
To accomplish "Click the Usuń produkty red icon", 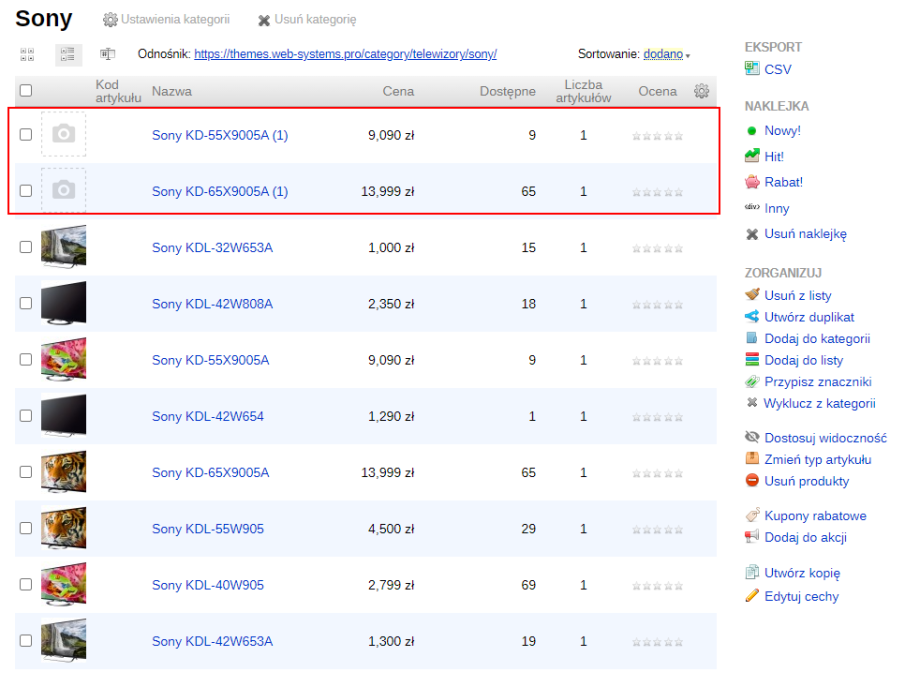I will click(x=753, y=481).
